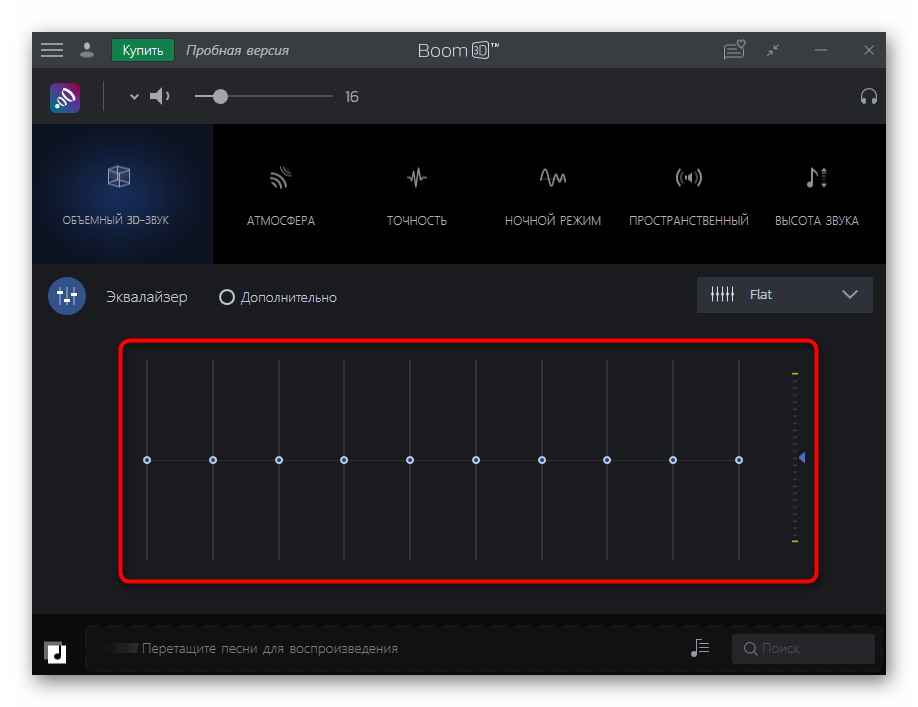This screenshot has height=707, width=918.
Task: Open the user account profile icon
Action: tap(87, 50)
